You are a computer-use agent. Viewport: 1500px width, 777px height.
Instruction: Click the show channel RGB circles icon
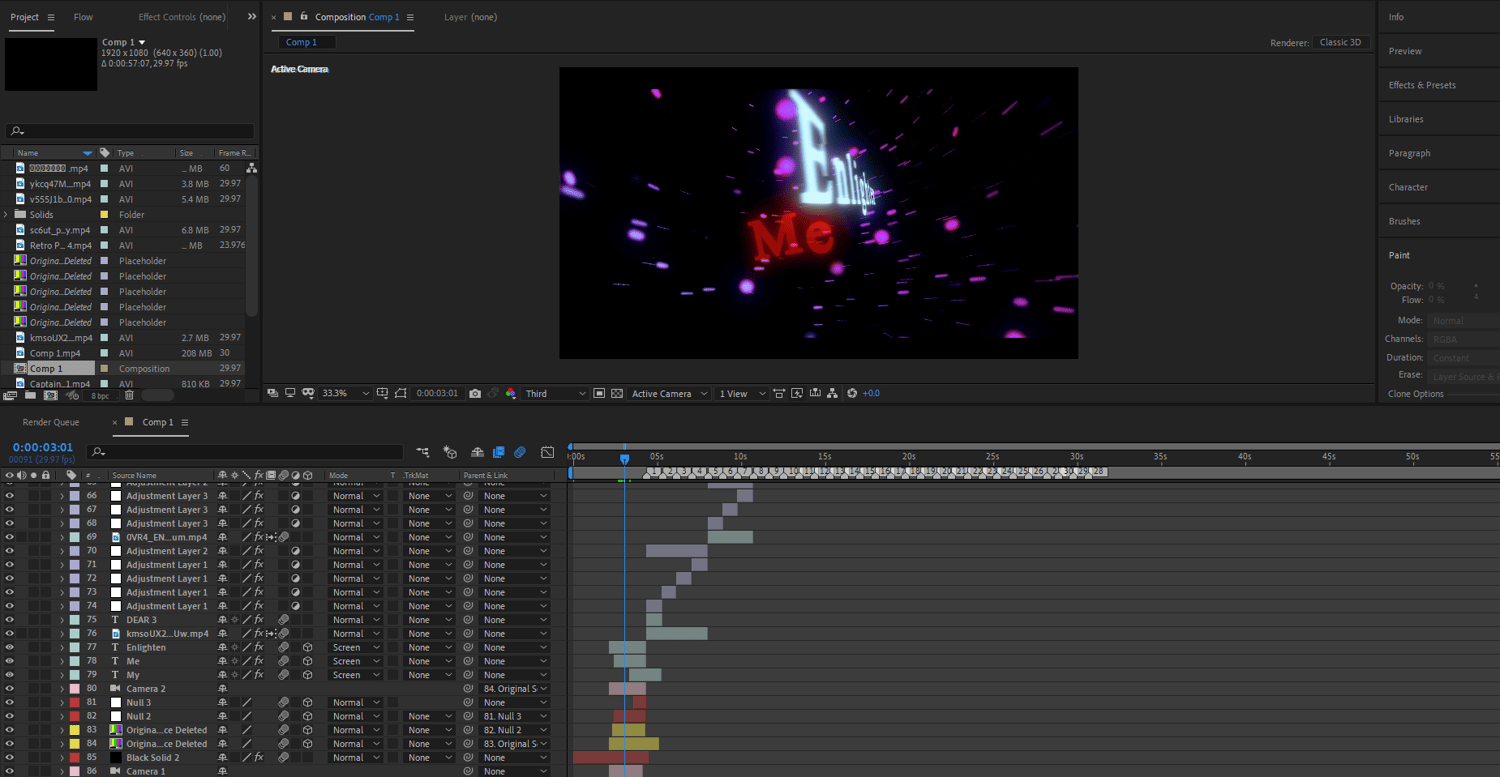pyautogui.click(x=510, y=394)
